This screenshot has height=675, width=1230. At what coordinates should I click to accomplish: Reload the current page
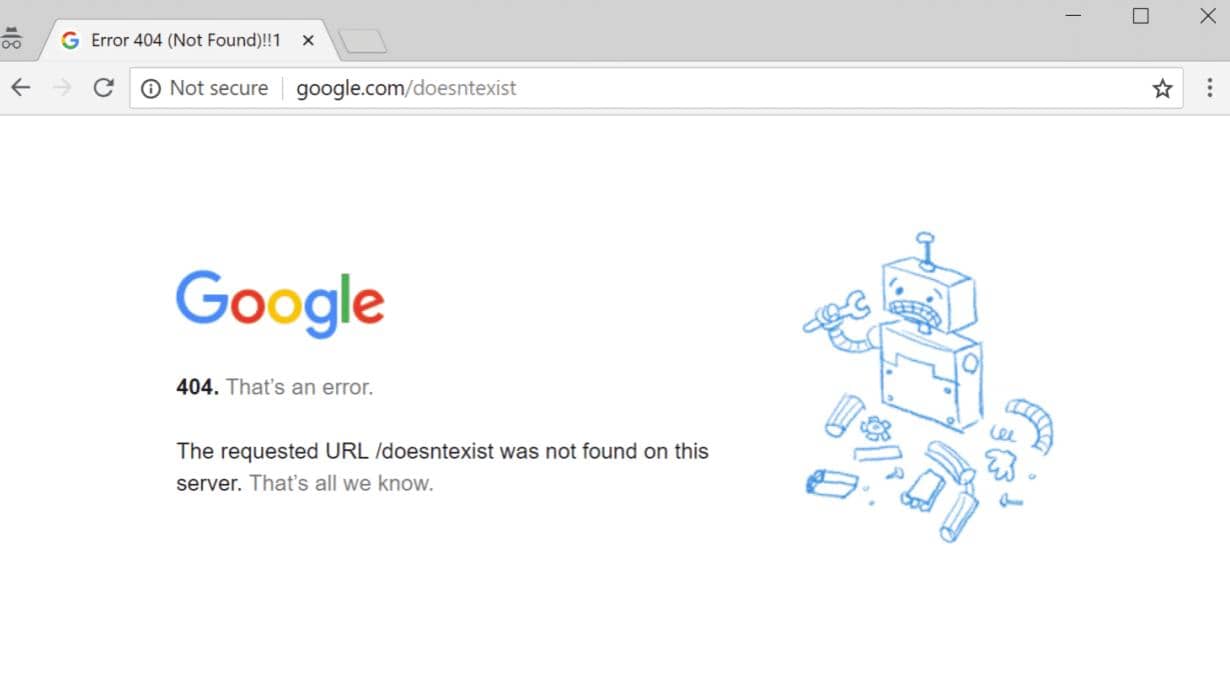tap(103, 88)
